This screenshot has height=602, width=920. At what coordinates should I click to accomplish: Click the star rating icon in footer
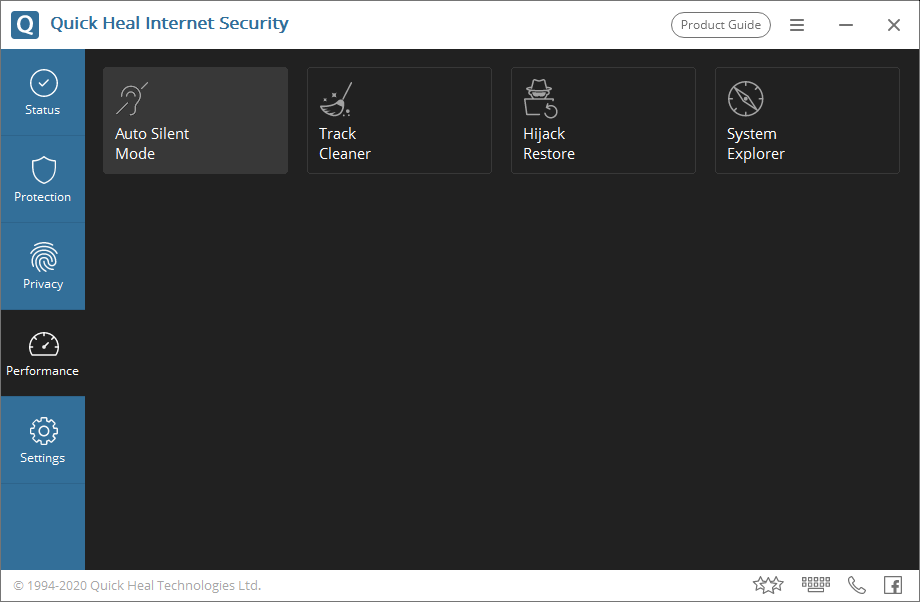[768, 585]
